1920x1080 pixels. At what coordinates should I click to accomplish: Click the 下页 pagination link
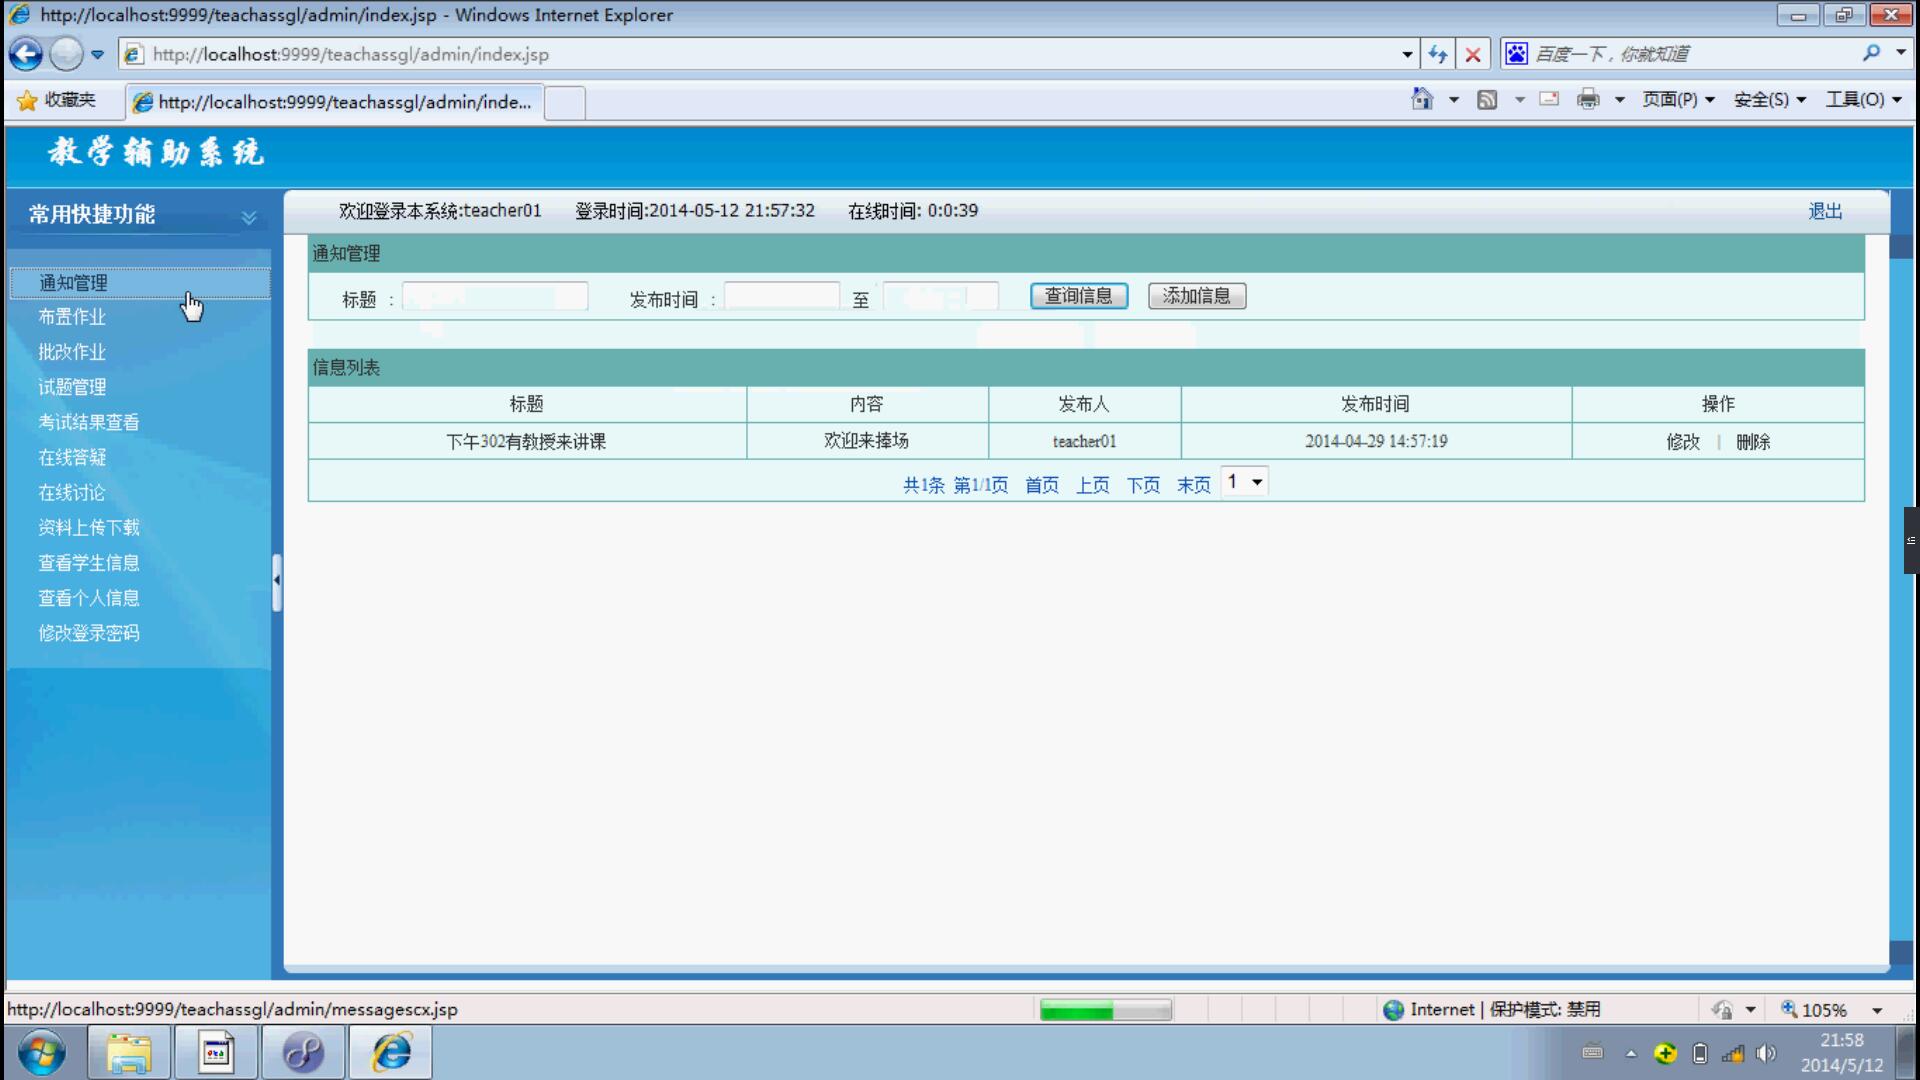click(1144, 485)
